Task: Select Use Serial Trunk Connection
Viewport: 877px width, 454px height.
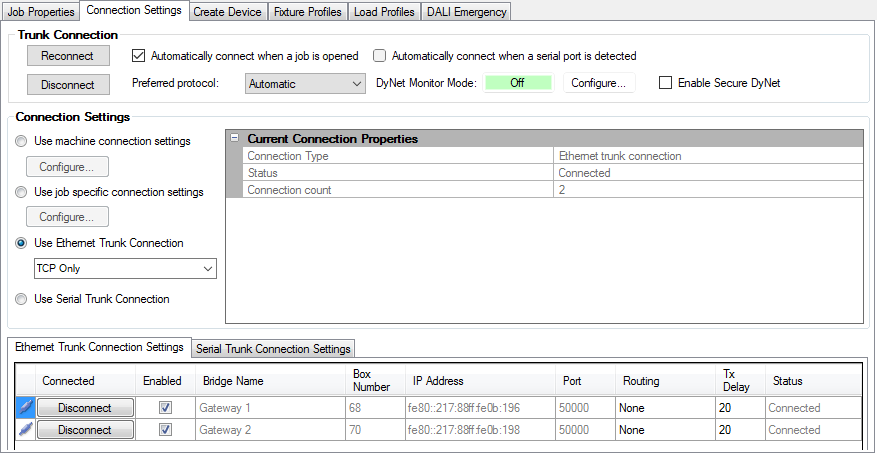Action: click(x=21, y=299)
